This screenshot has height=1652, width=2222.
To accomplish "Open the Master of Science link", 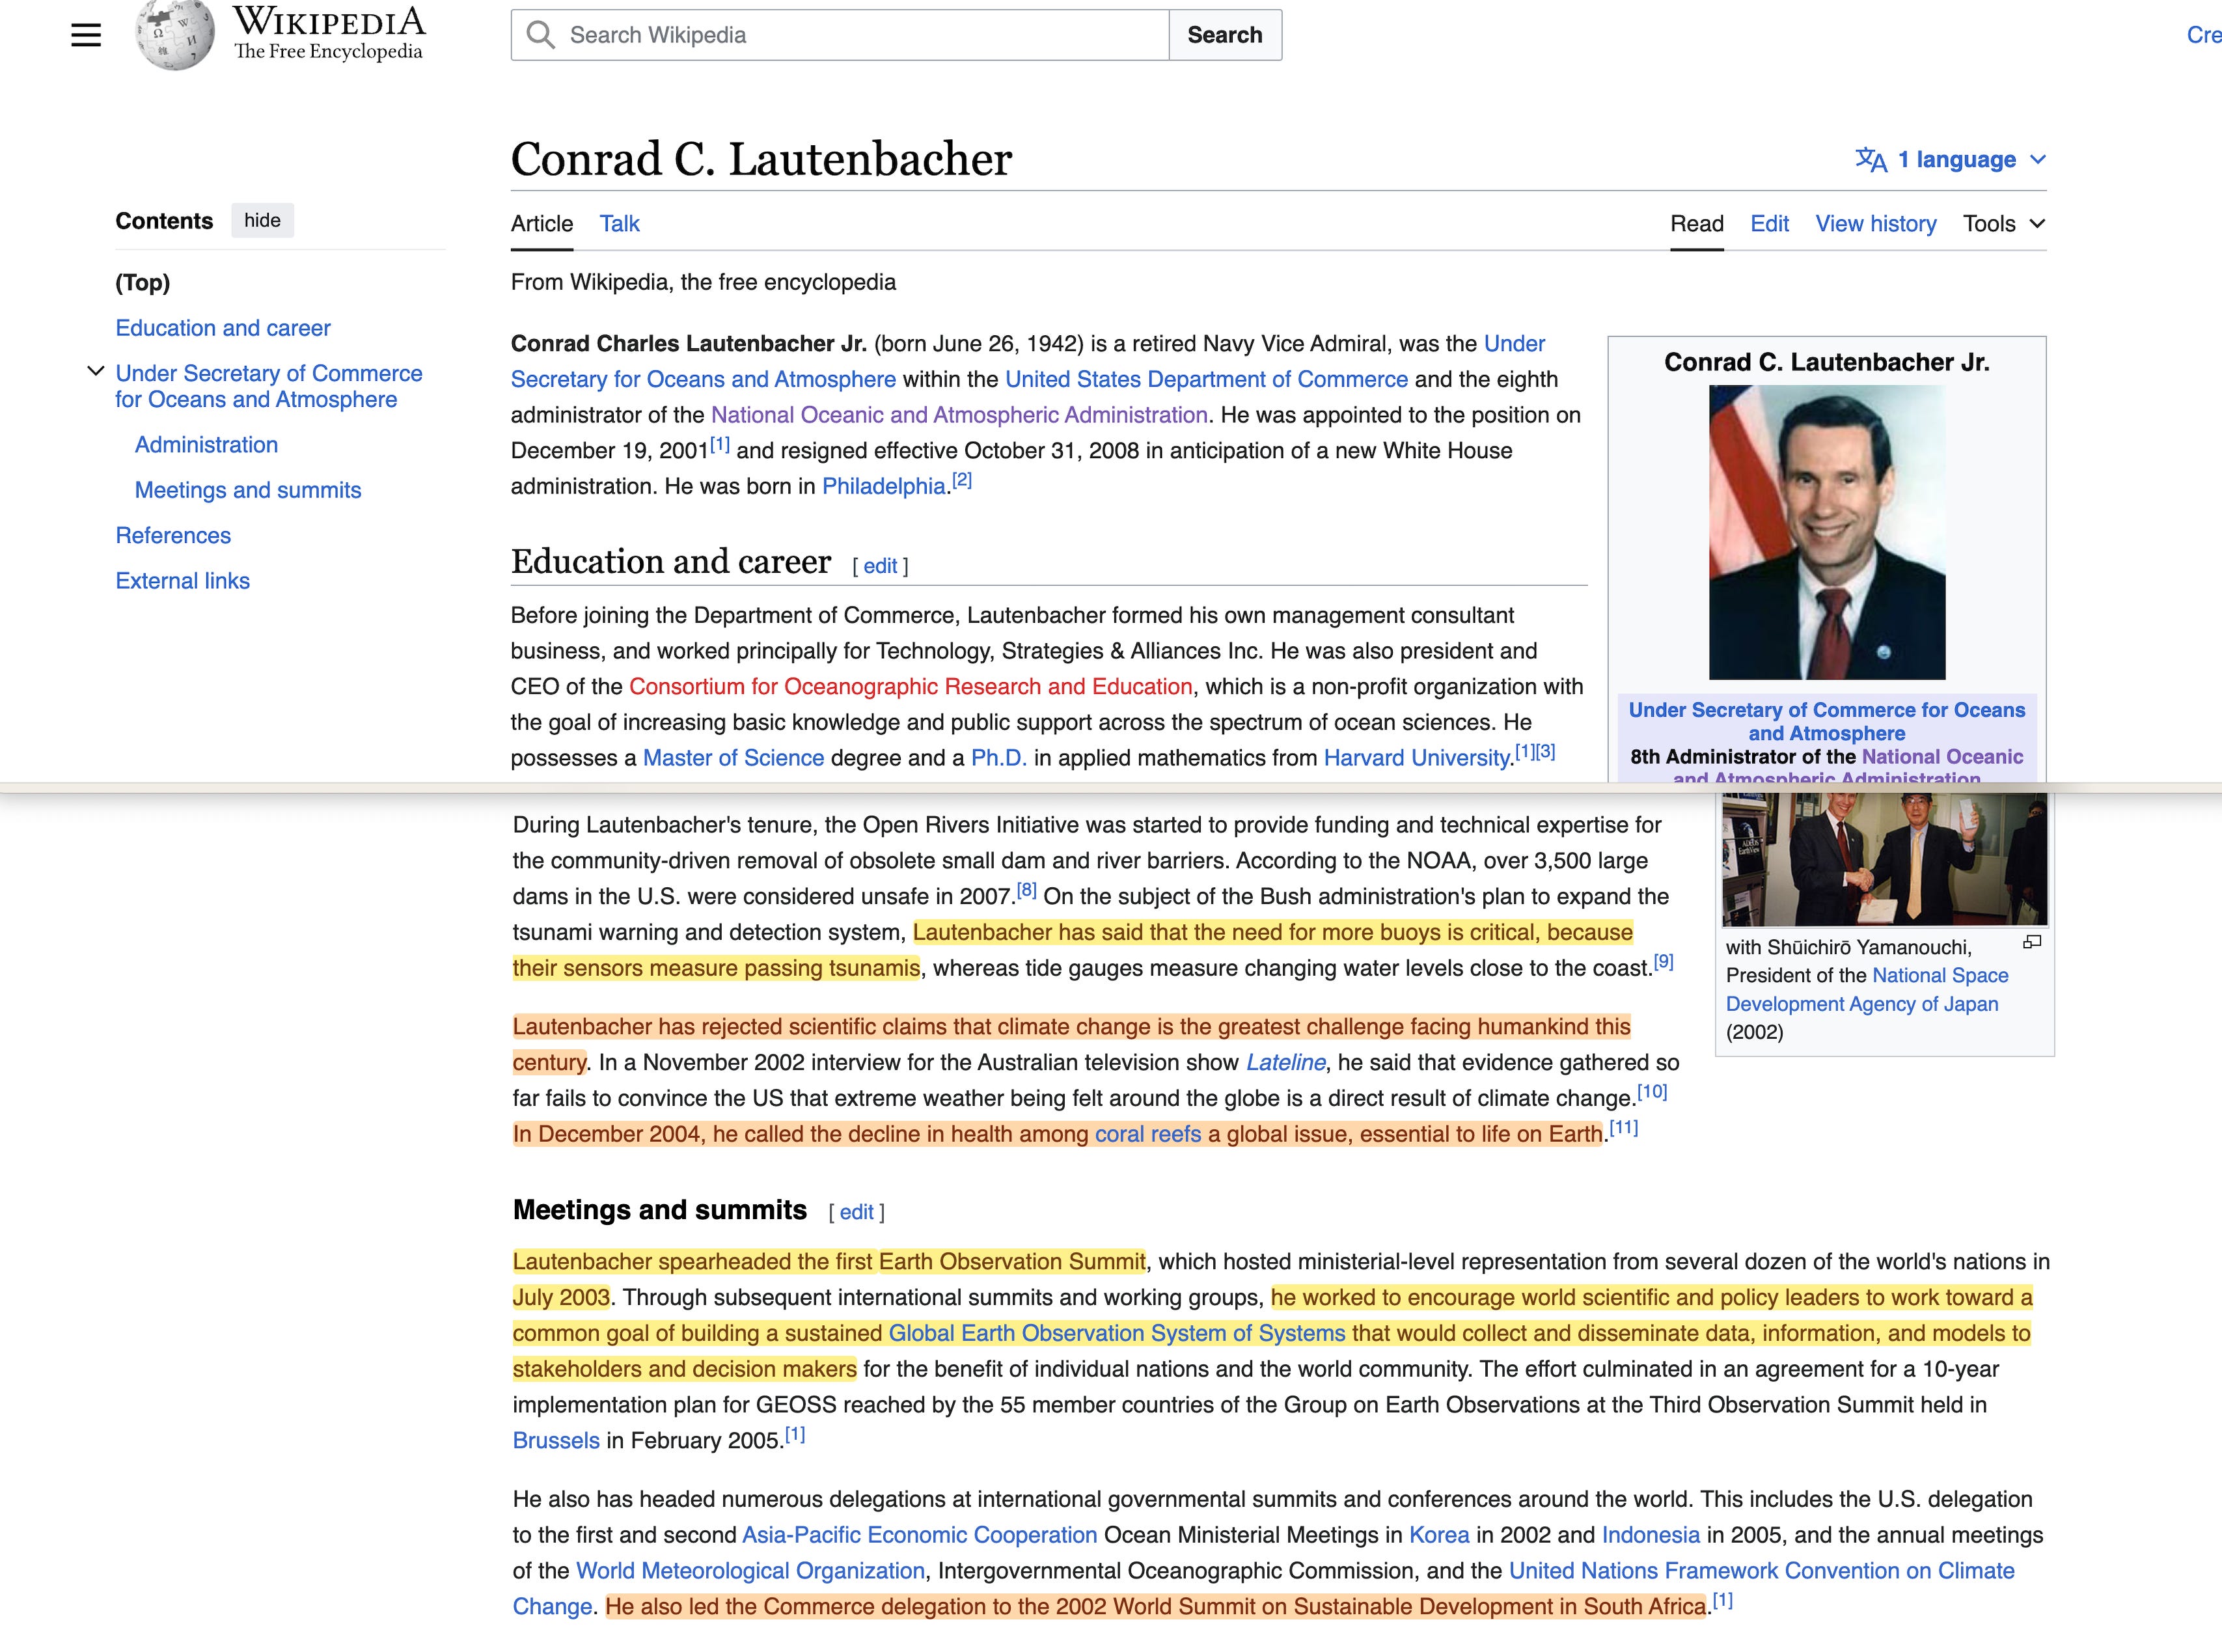I will coord(733,758).
